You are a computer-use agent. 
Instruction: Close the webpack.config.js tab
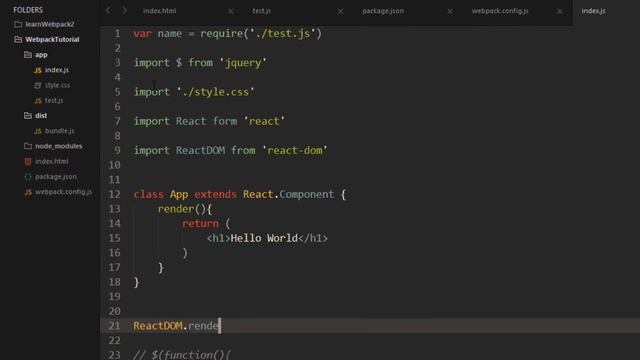coord(560,11)
